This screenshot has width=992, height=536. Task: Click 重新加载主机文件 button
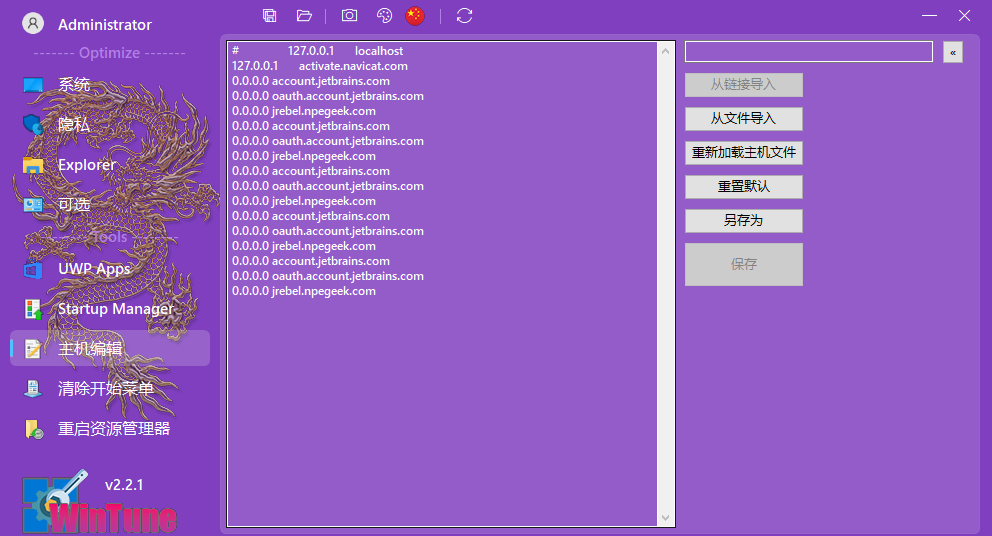[743, 153]
